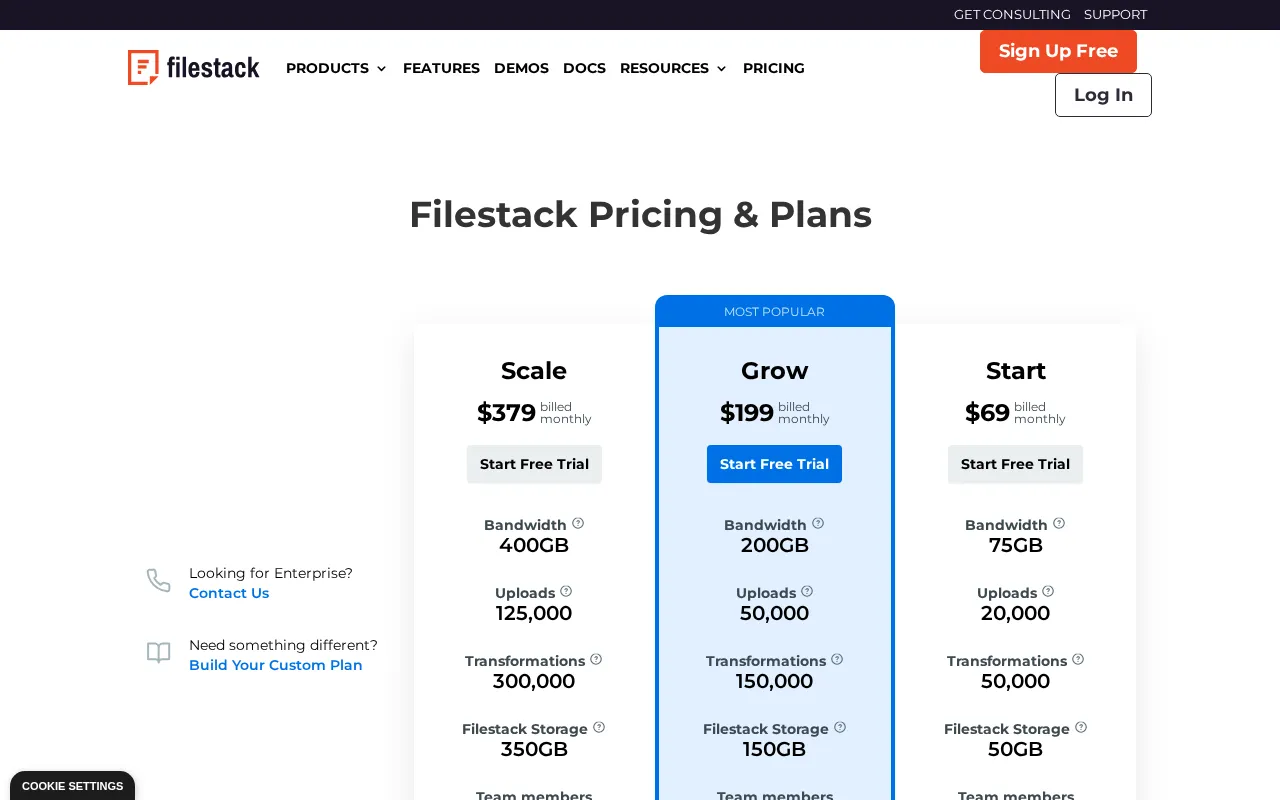Click help icon beside Grow Uploads
This screenshot has height=800, width=1280.
click(807, 591)
